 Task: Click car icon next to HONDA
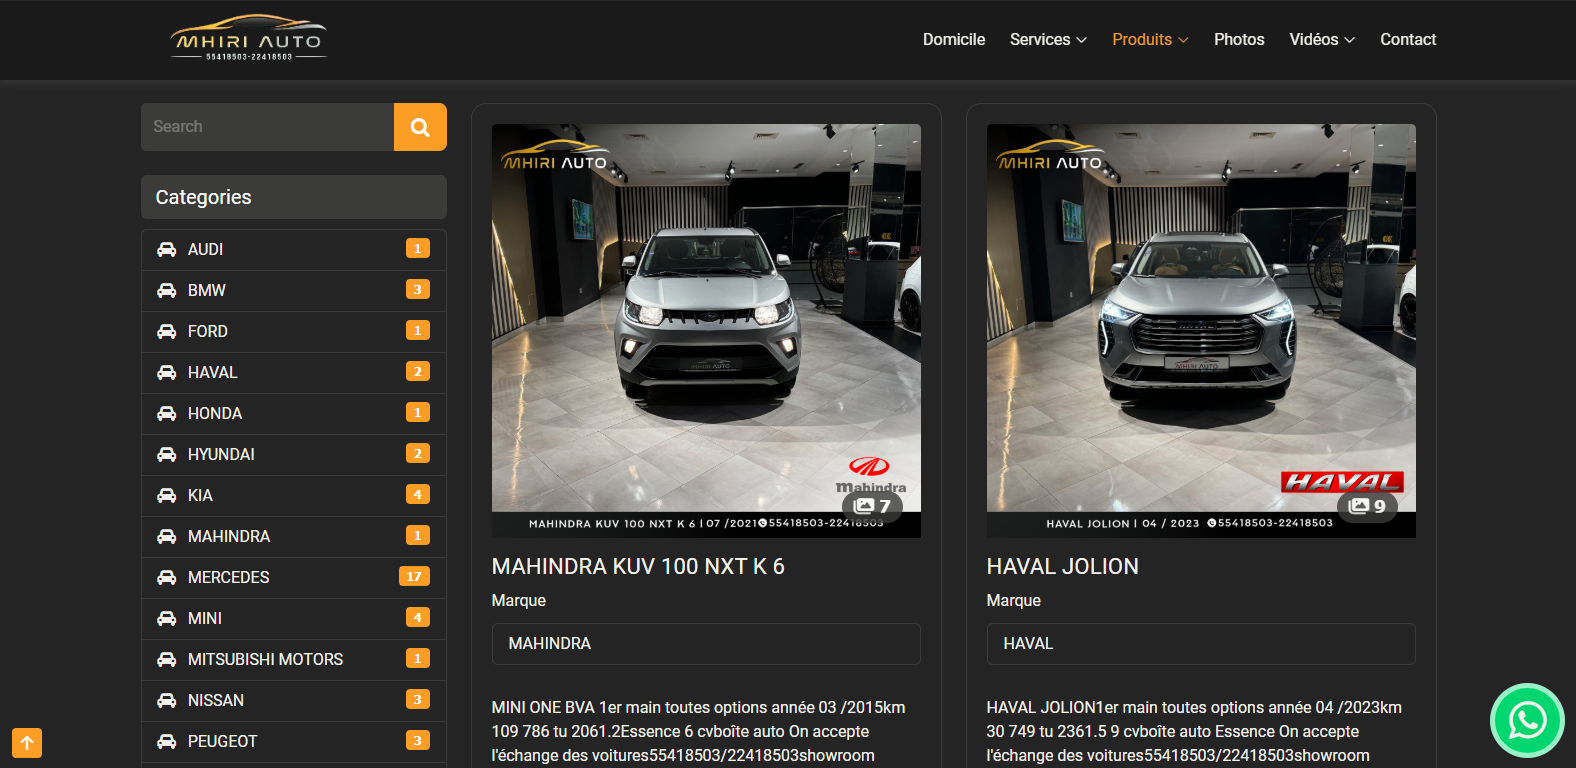(166, 413)
